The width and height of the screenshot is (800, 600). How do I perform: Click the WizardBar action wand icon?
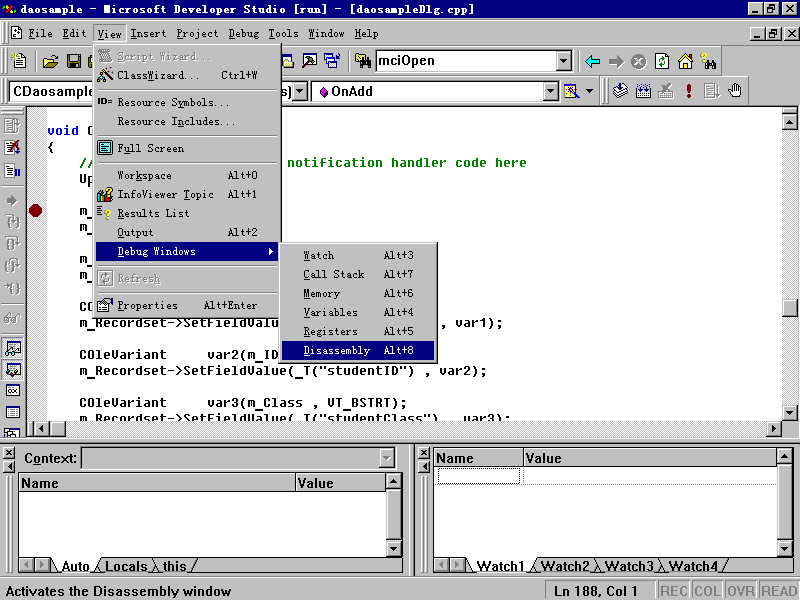(x=571, y=91)
